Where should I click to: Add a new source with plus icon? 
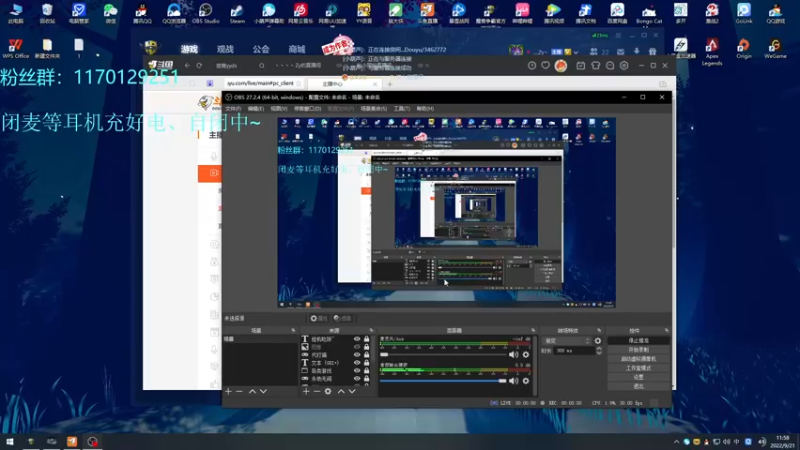tap(306, 391)
